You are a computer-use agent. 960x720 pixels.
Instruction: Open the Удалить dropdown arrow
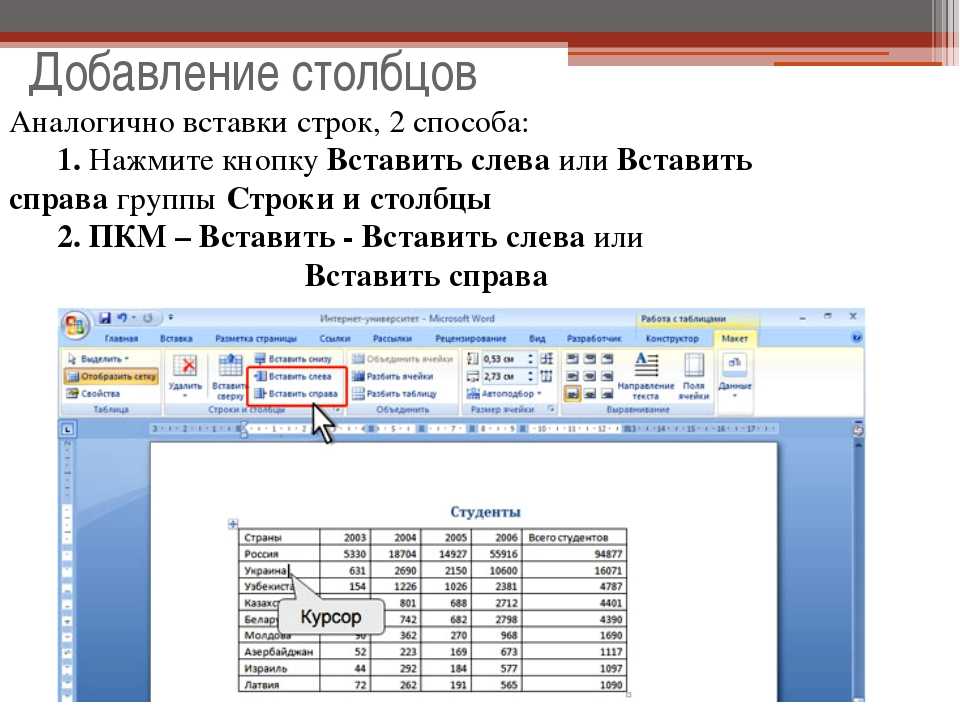185,397
